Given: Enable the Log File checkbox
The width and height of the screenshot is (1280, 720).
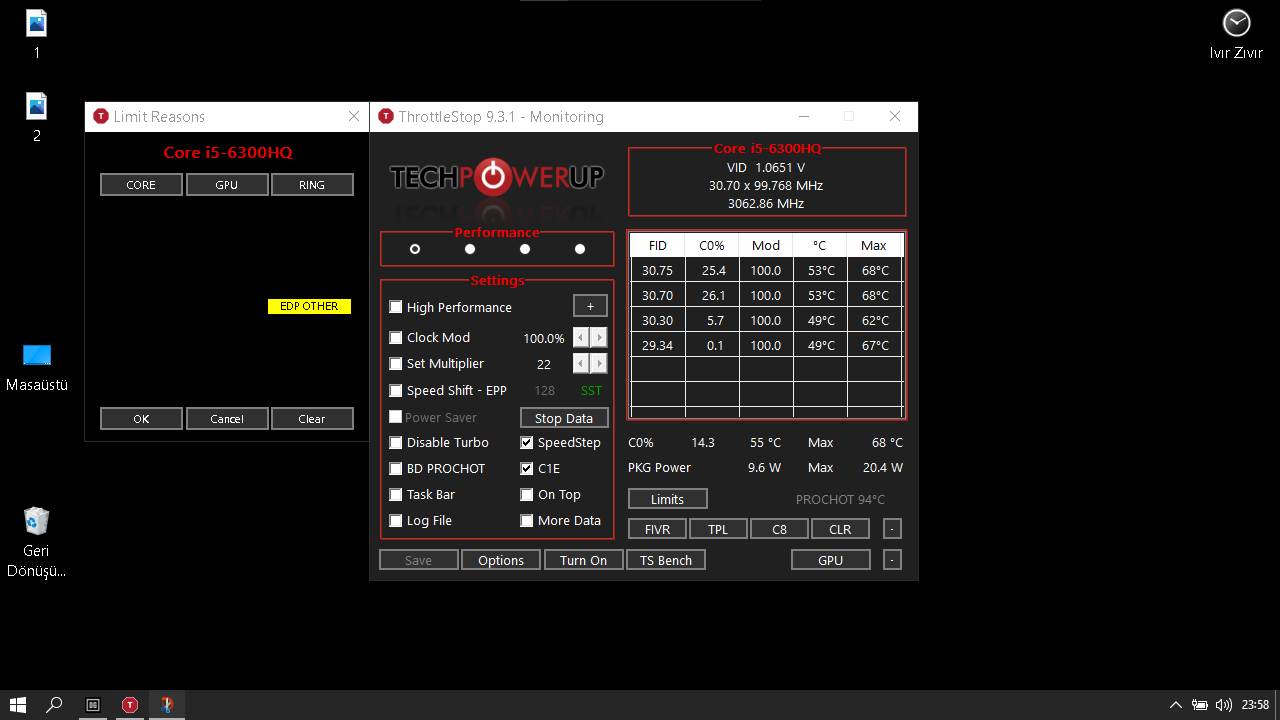Looking at the screenshot, I should [x=396, y=520].
